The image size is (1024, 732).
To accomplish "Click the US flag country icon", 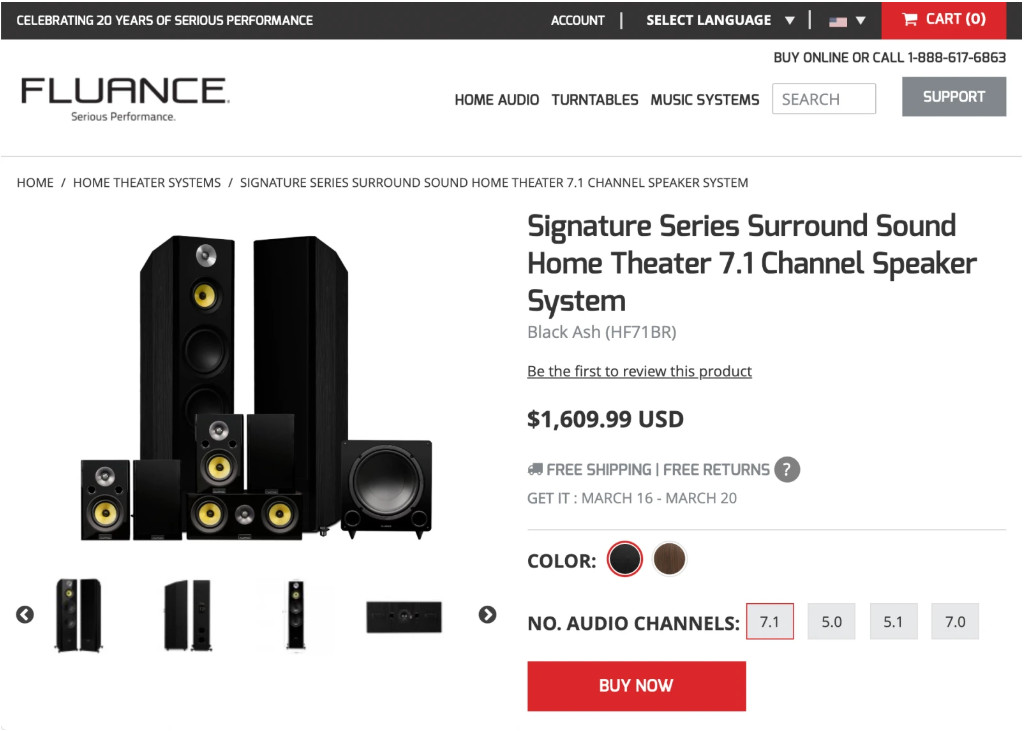I will (838, 20).
